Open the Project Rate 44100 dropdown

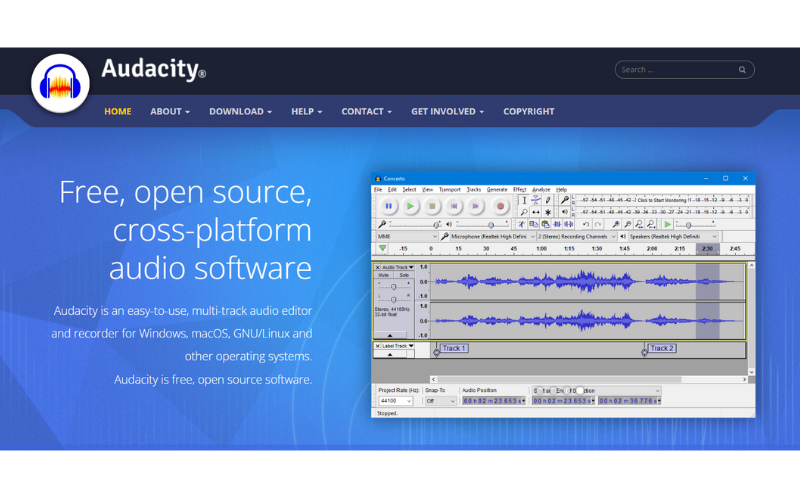(395, 401)
